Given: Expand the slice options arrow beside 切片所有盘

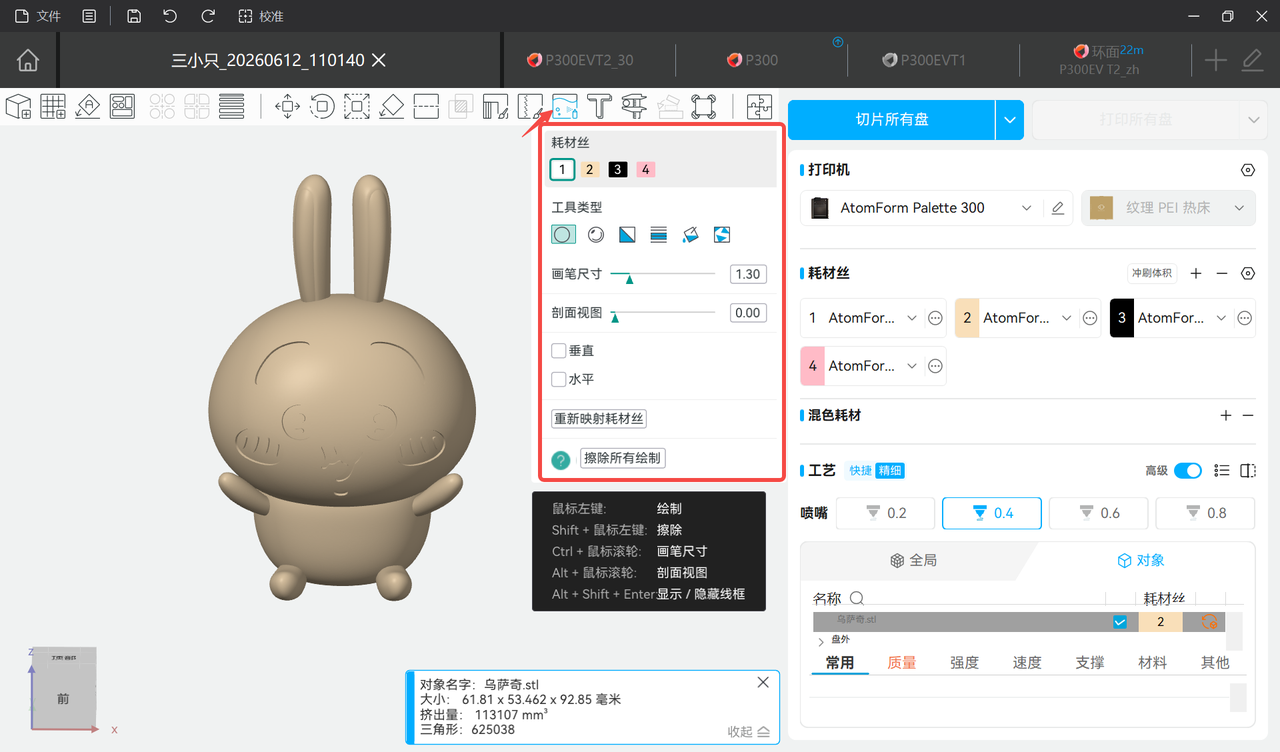Looking at the screenshot, I should (x=1010, y=120).
